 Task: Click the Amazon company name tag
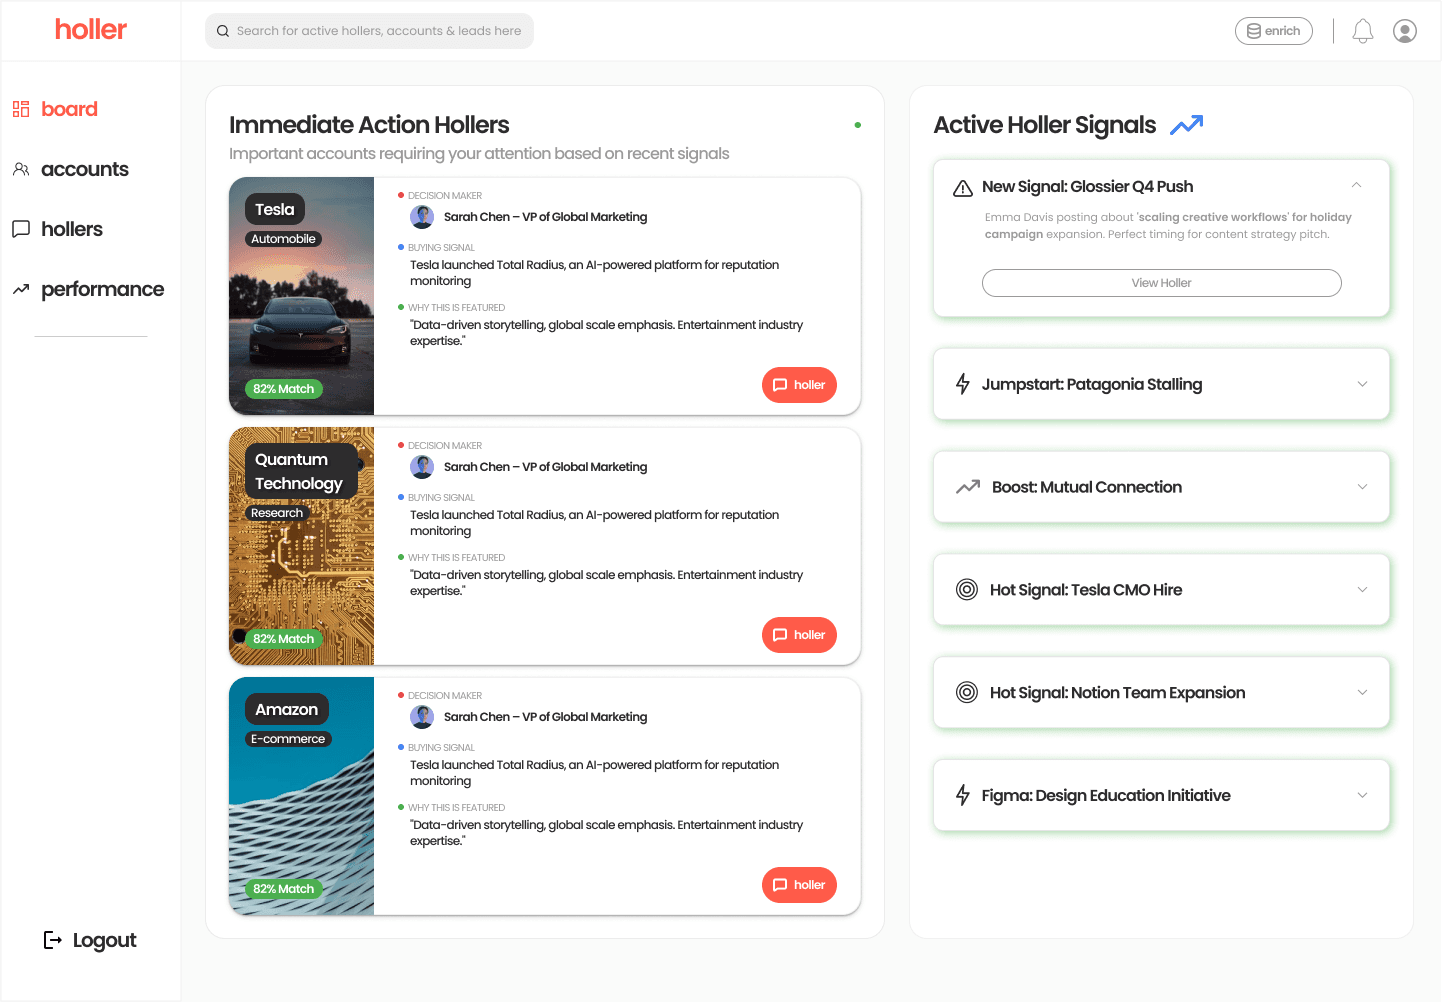(x=287, y=709)
